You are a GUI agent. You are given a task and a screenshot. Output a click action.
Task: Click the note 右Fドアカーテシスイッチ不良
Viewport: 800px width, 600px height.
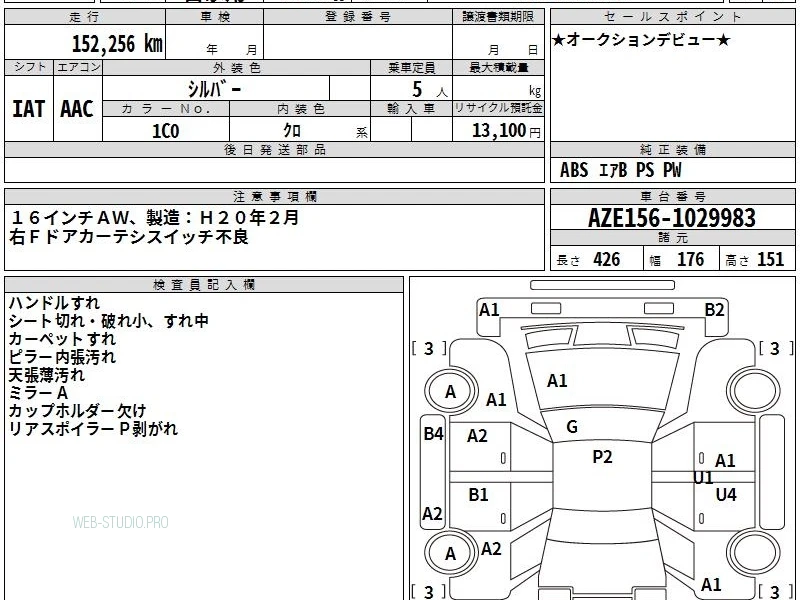pos(129,237)
